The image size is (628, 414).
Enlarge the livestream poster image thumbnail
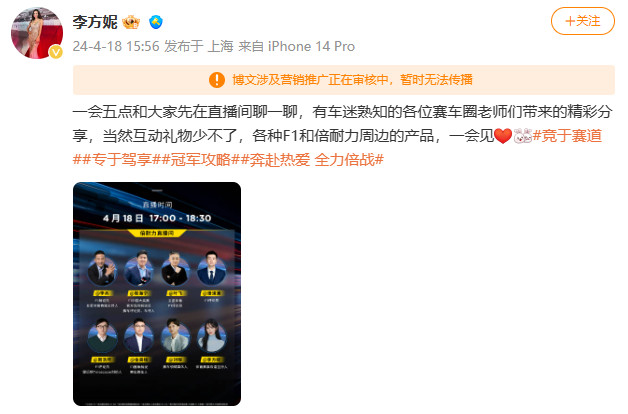coord(157,294)
